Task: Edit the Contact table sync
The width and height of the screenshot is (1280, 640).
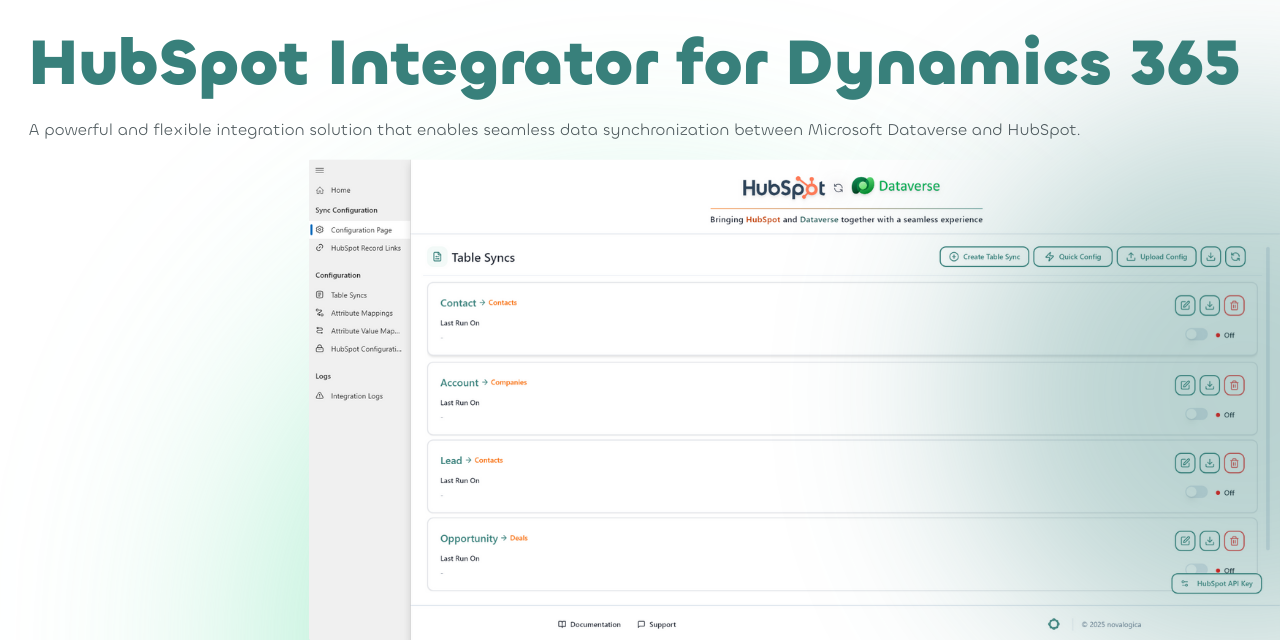Action: pos(1185,306)
